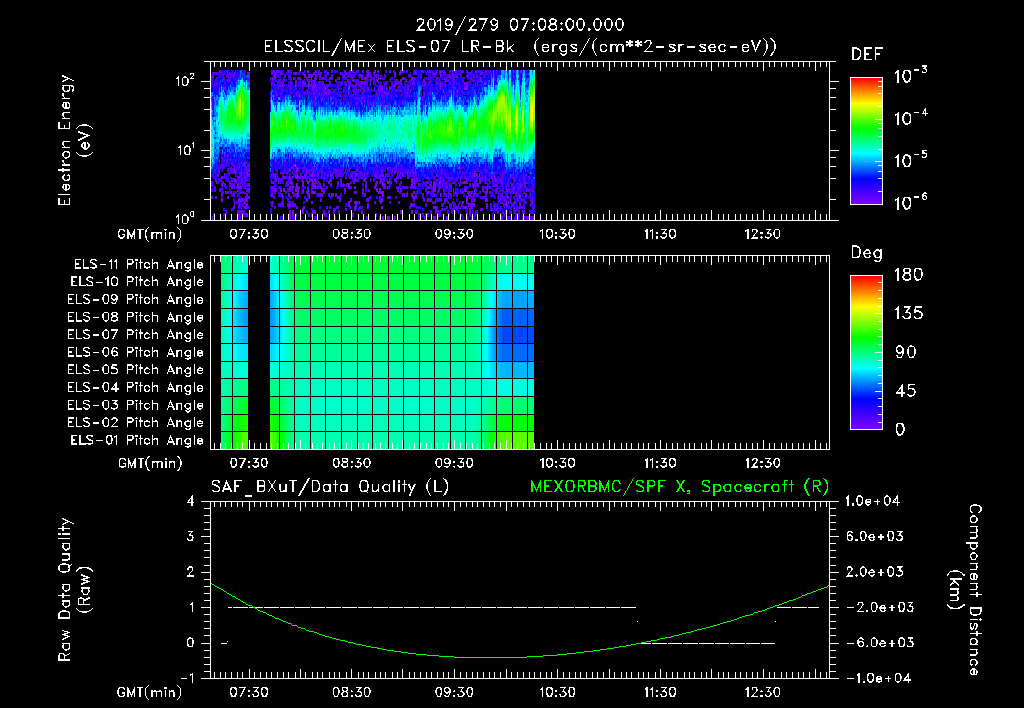Click the 10^-3 value on DEF scale

pos(910,76)
